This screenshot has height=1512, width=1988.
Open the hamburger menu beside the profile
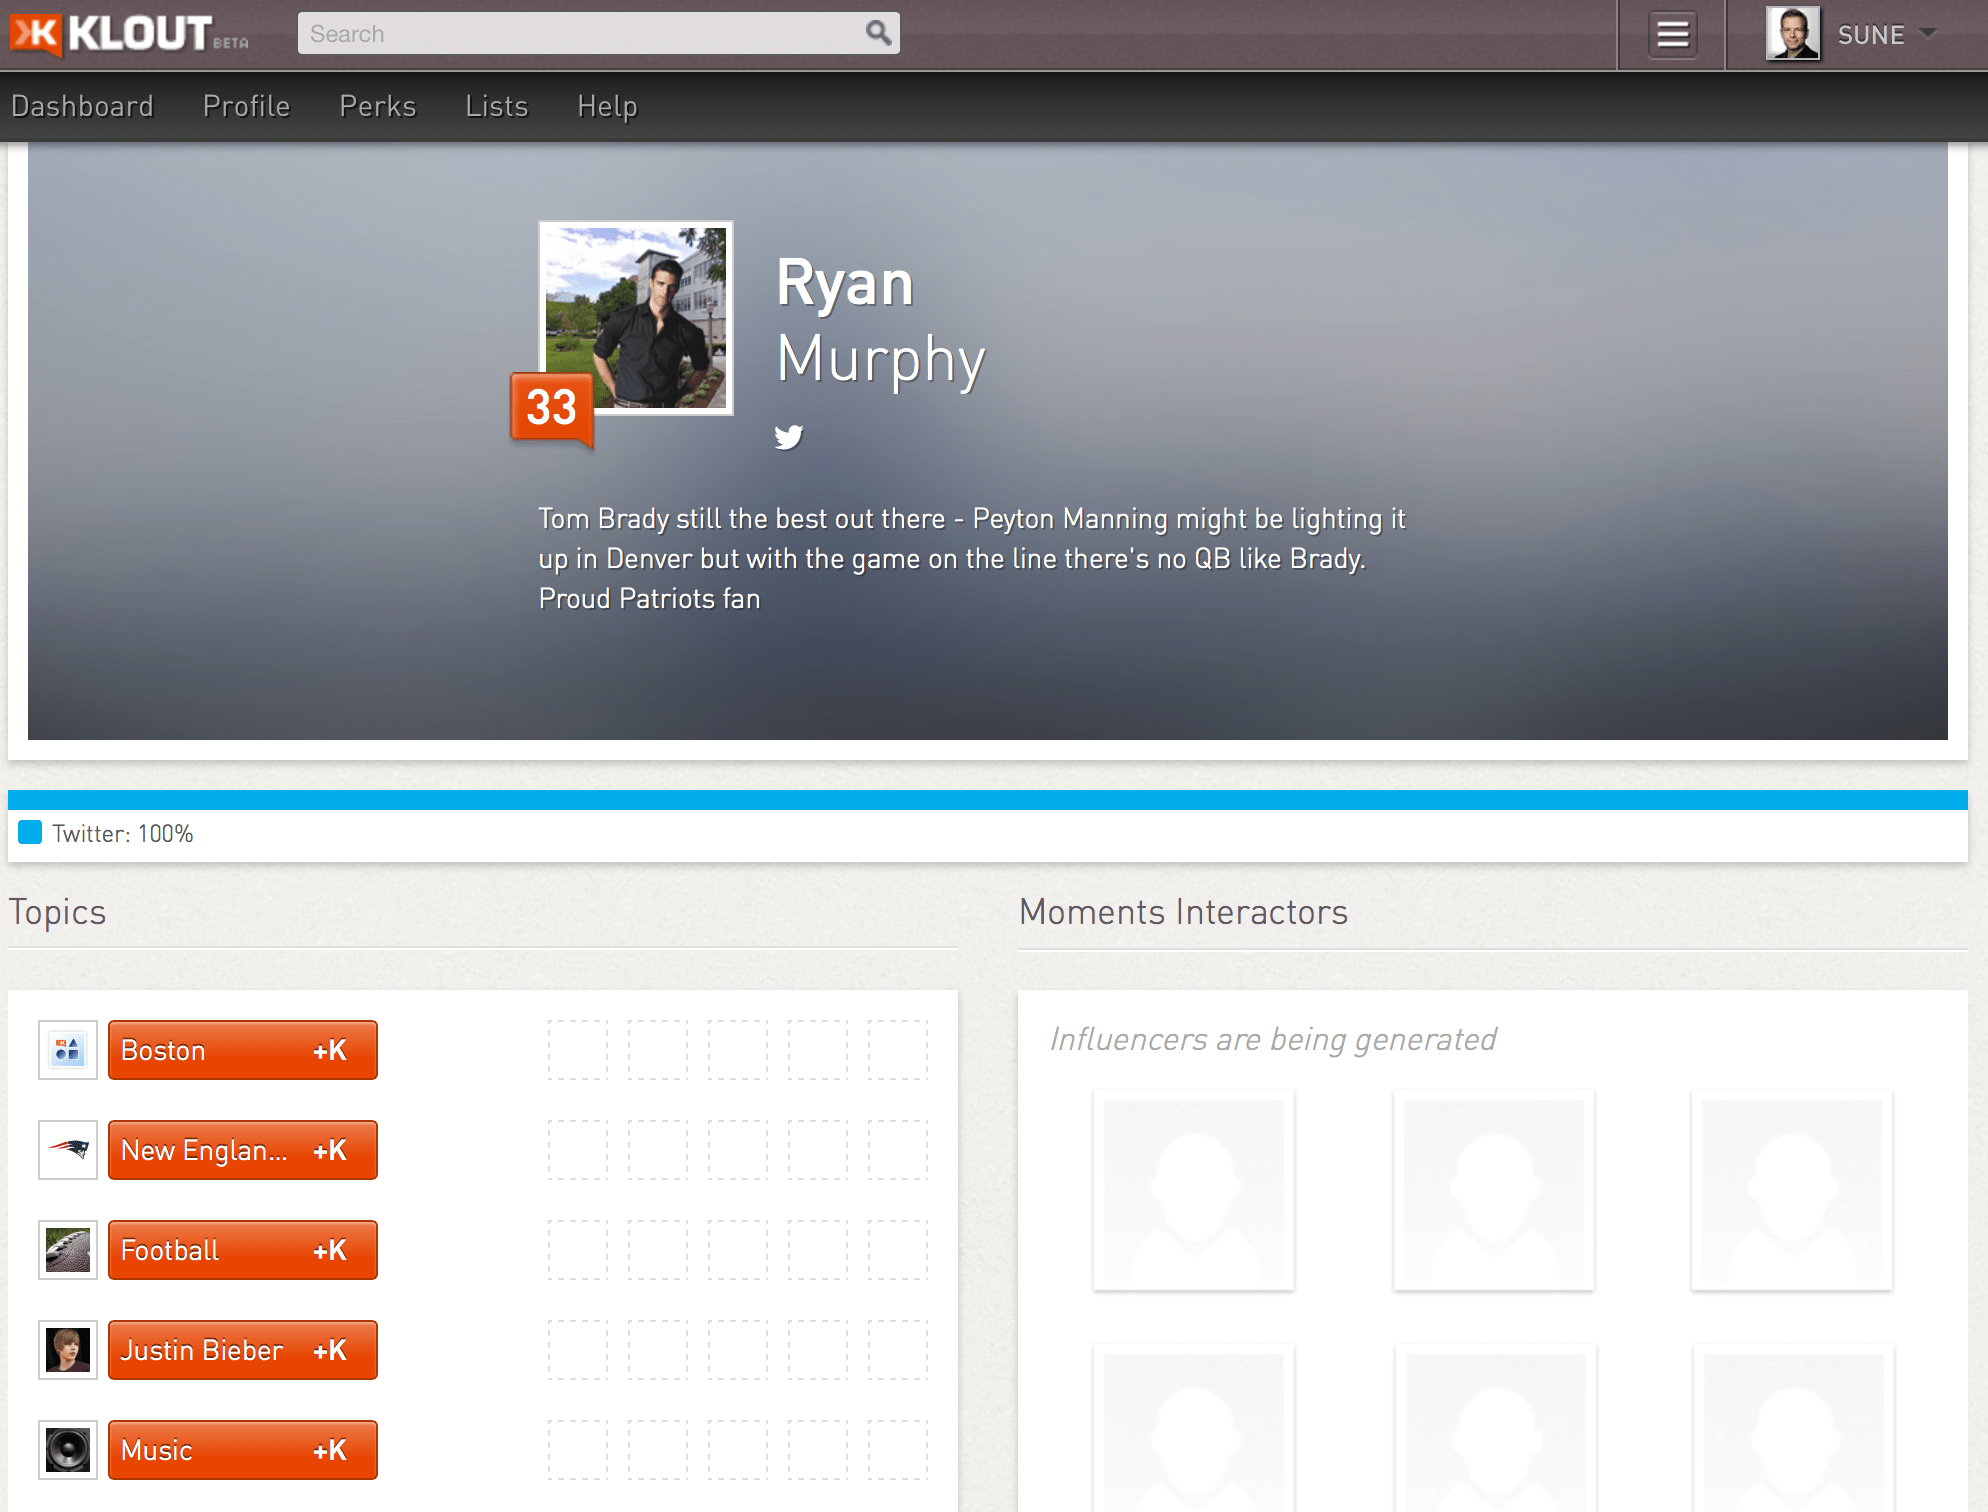click(1671, 33)
